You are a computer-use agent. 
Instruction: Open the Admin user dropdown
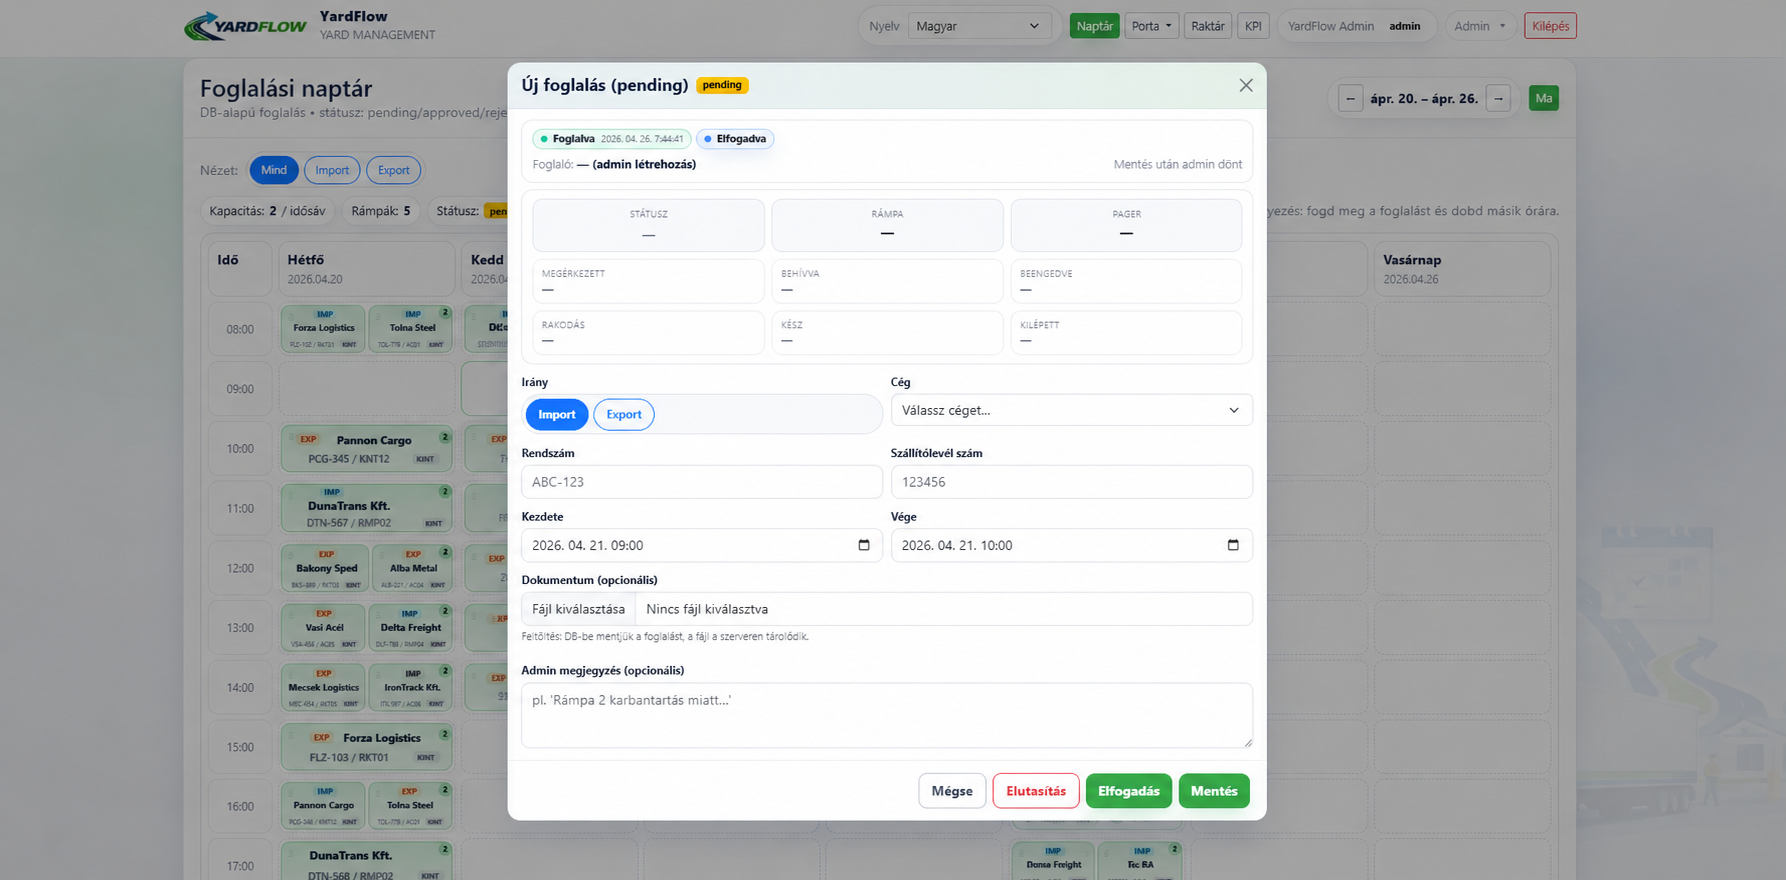click(1479, 26)
